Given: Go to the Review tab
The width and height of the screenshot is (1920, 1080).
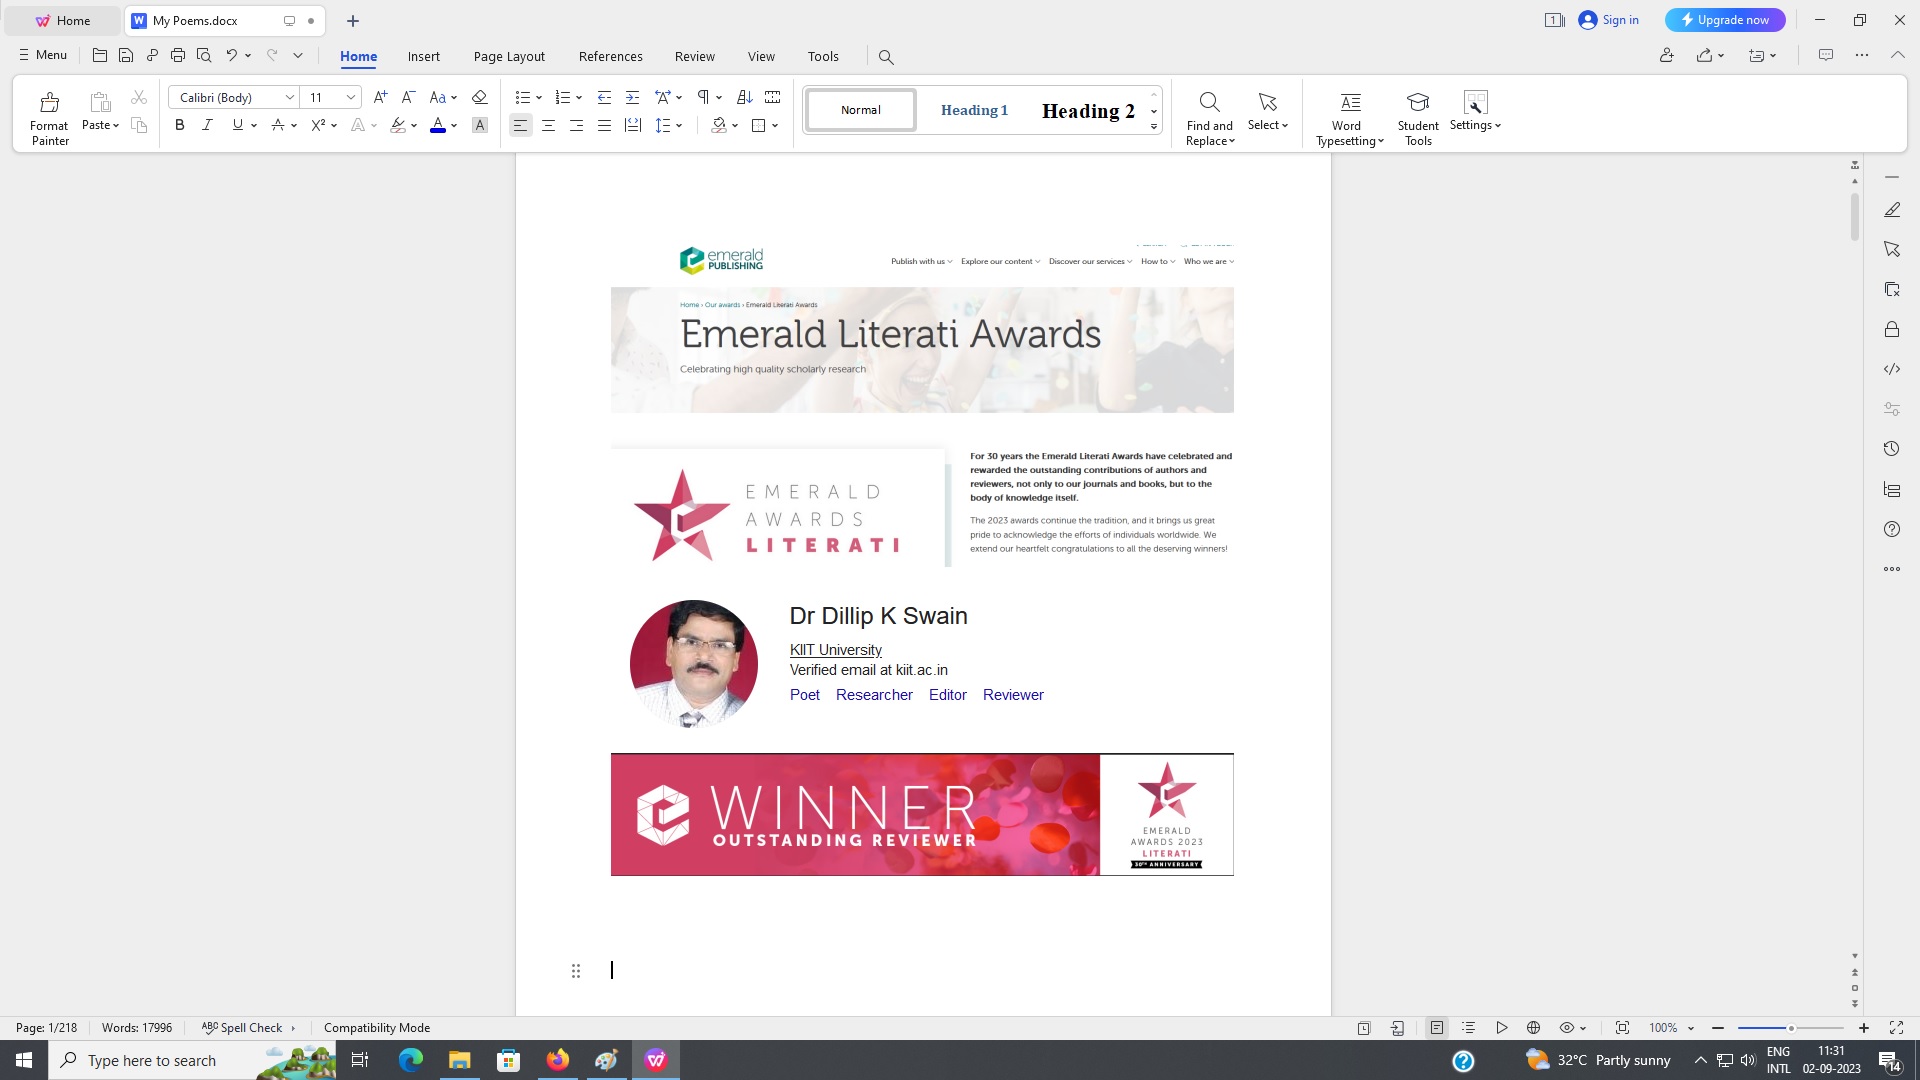Looking at the screenshot, I should 695,56.
